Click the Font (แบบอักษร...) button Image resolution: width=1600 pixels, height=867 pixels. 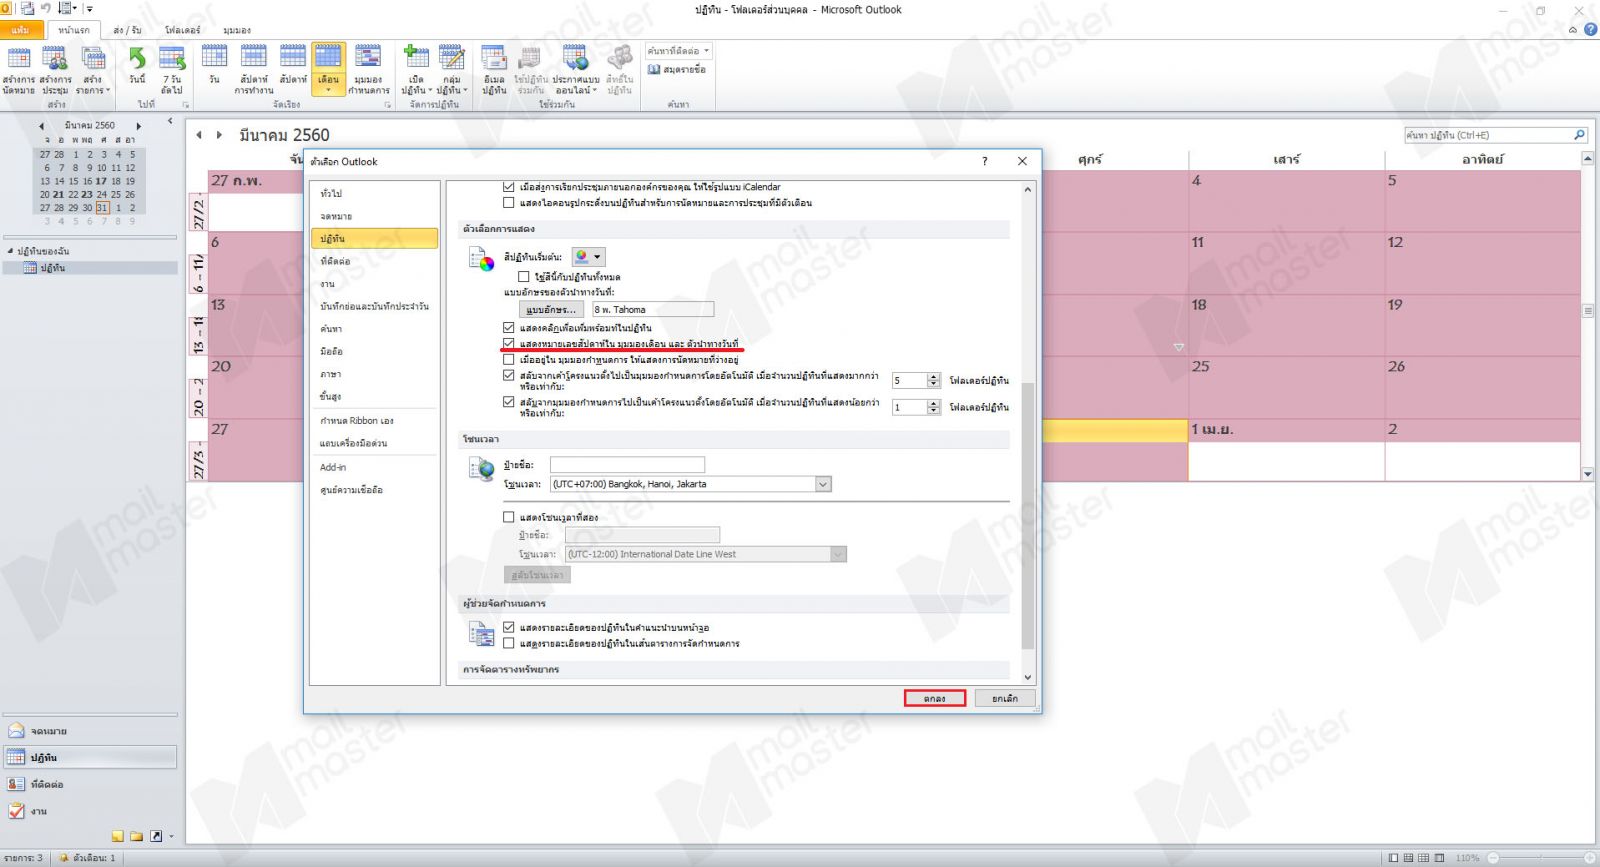point(550,310)
